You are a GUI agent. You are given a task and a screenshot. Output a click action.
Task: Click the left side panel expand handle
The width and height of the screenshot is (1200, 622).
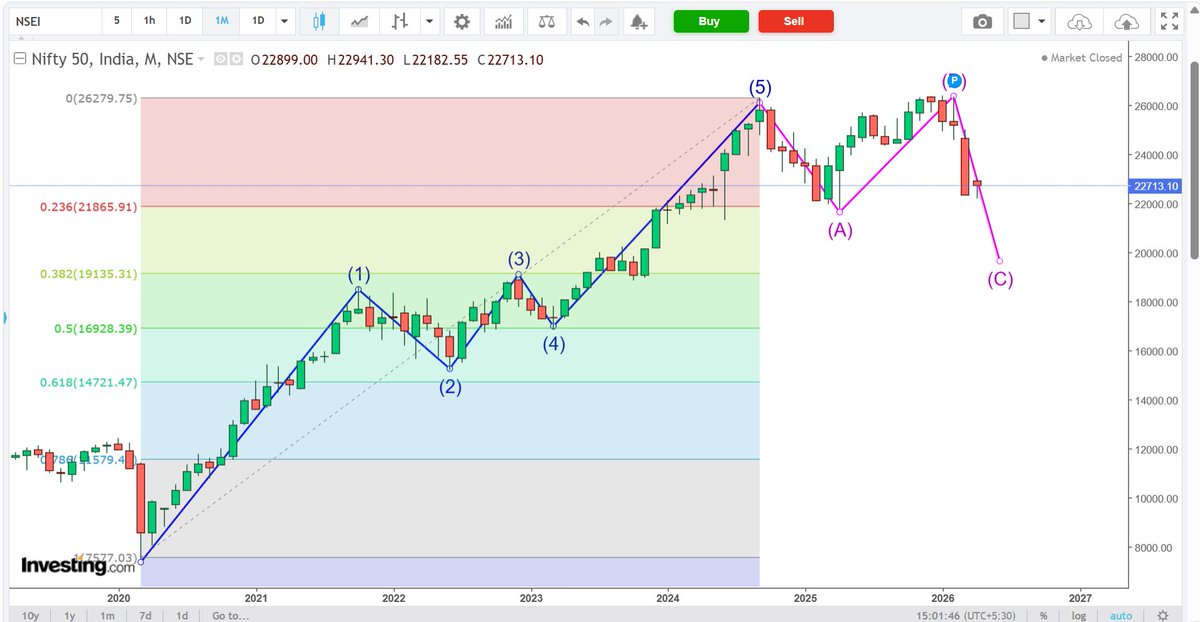(x=3, y=318)
